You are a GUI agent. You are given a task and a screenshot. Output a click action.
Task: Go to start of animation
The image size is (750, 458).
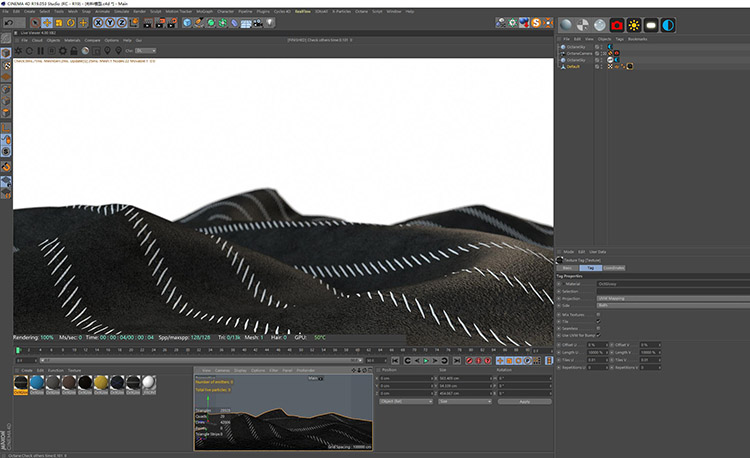395,360
